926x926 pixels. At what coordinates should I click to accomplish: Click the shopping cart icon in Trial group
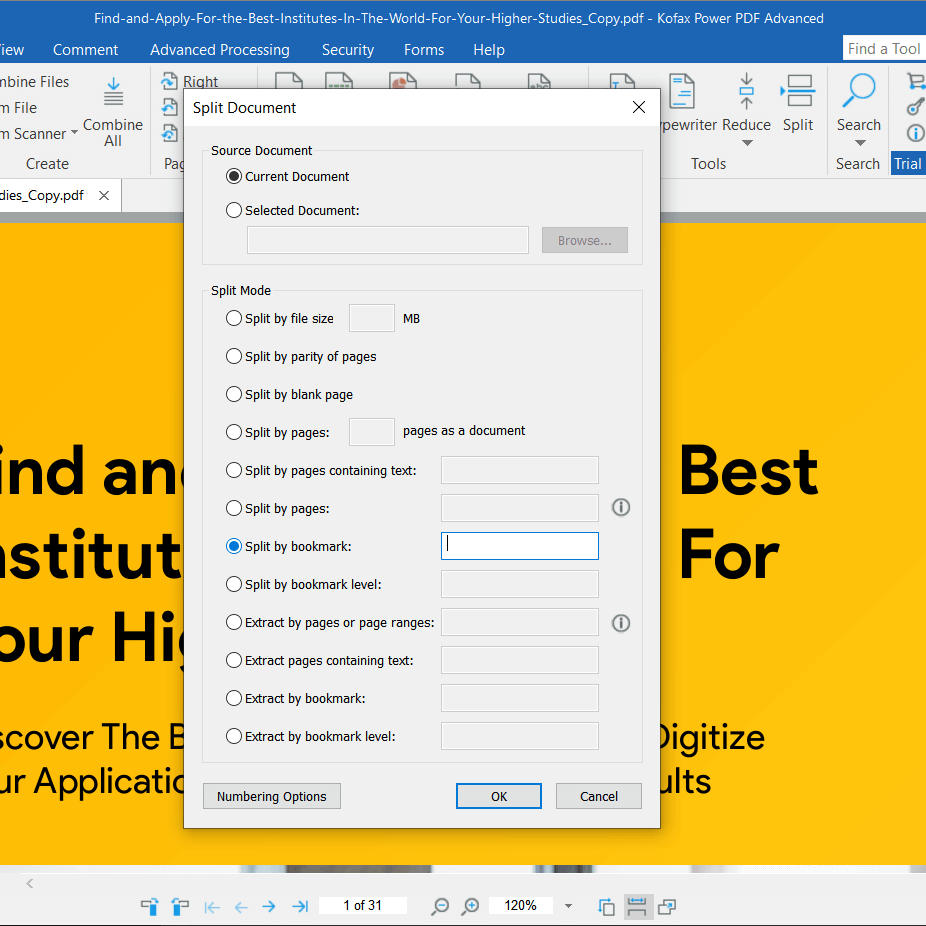point(915,81)
